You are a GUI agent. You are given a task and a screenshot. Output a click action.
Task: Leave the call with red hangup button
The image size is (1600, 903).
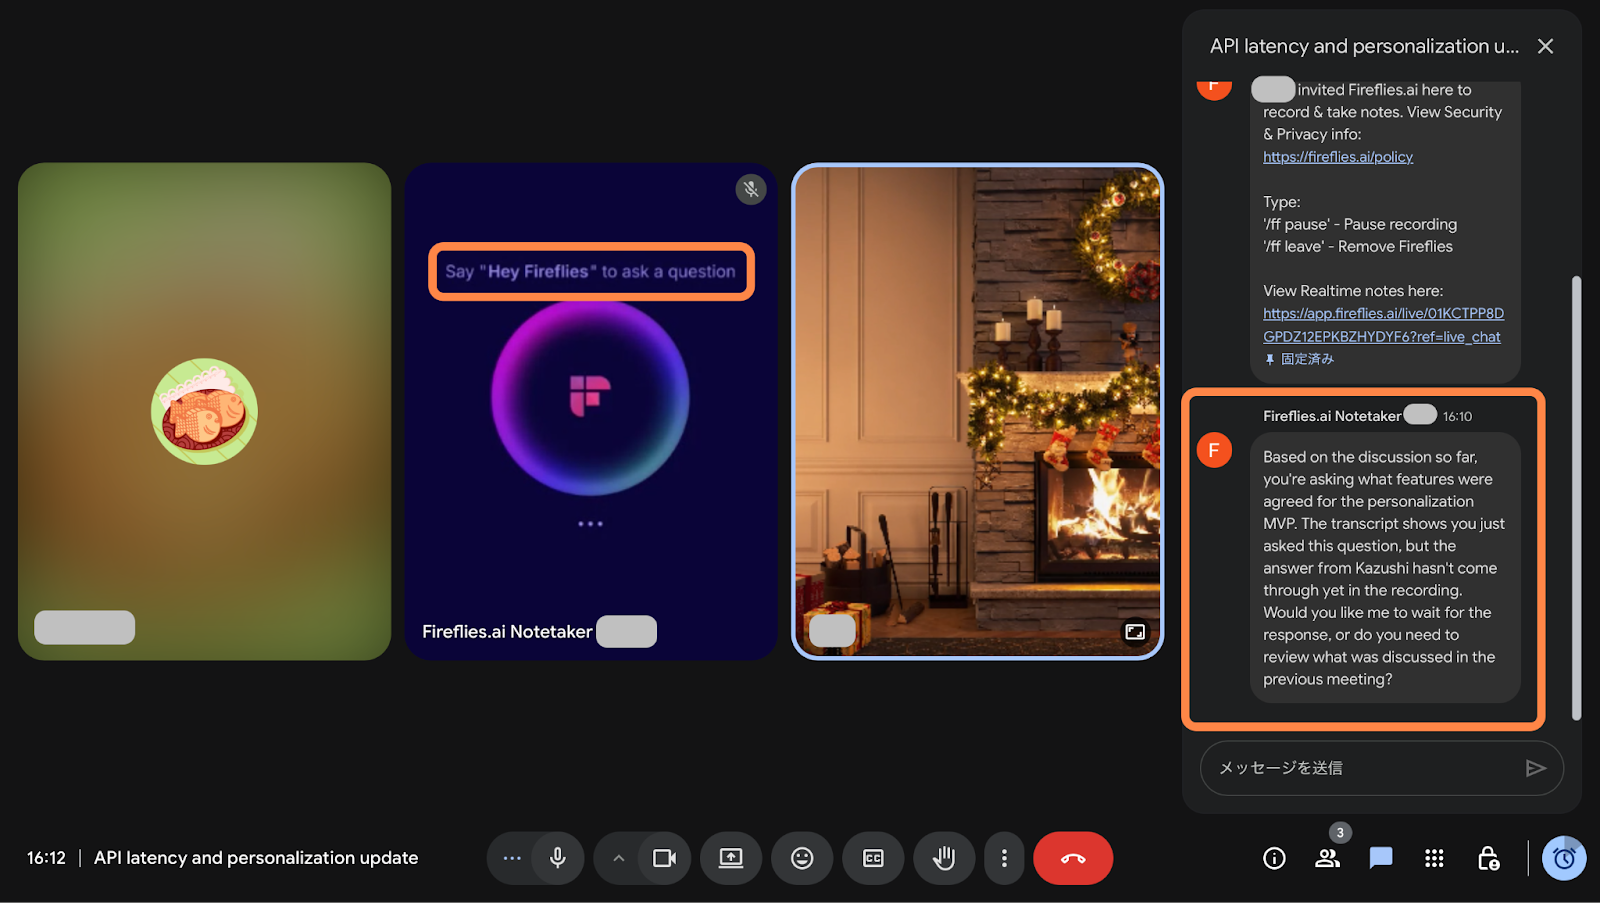[x=1073, y=858]
